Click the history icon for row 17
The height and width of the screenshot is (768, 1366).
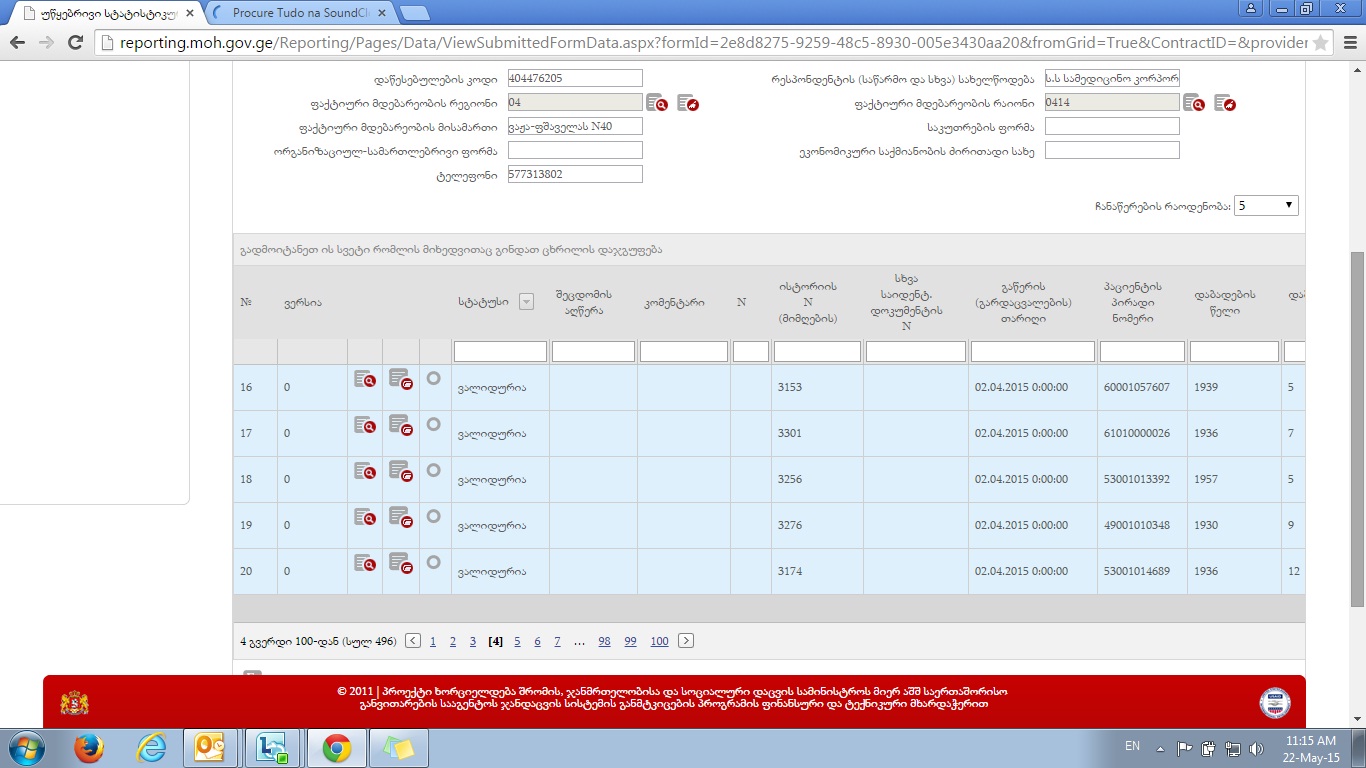(400, 425)
